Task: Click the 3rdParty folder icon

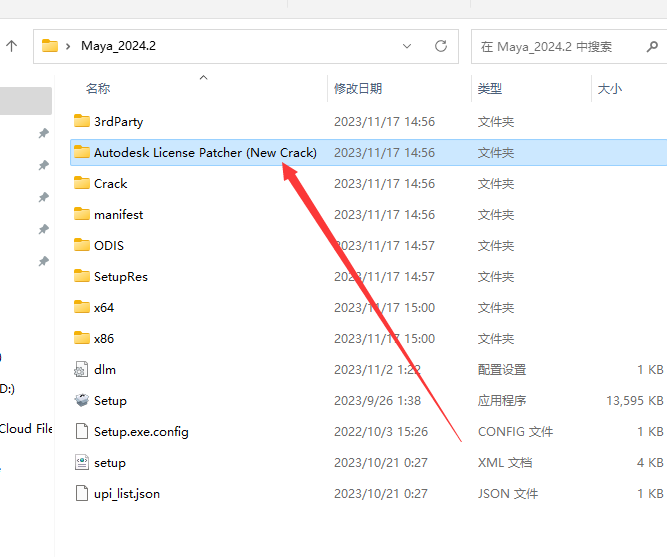Action: [82, 122]
